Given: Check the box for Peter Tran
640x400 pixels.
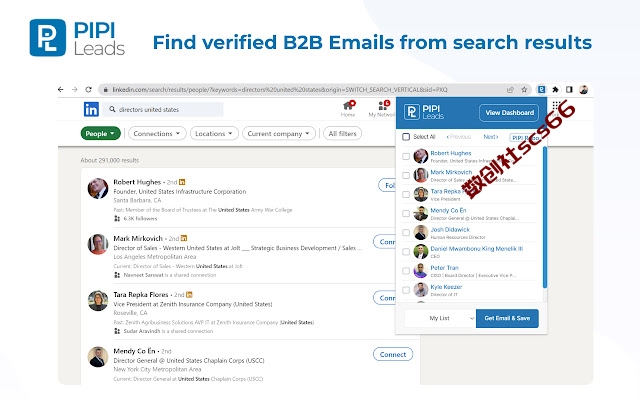Looking at the screenshot, I should [406, 271].
